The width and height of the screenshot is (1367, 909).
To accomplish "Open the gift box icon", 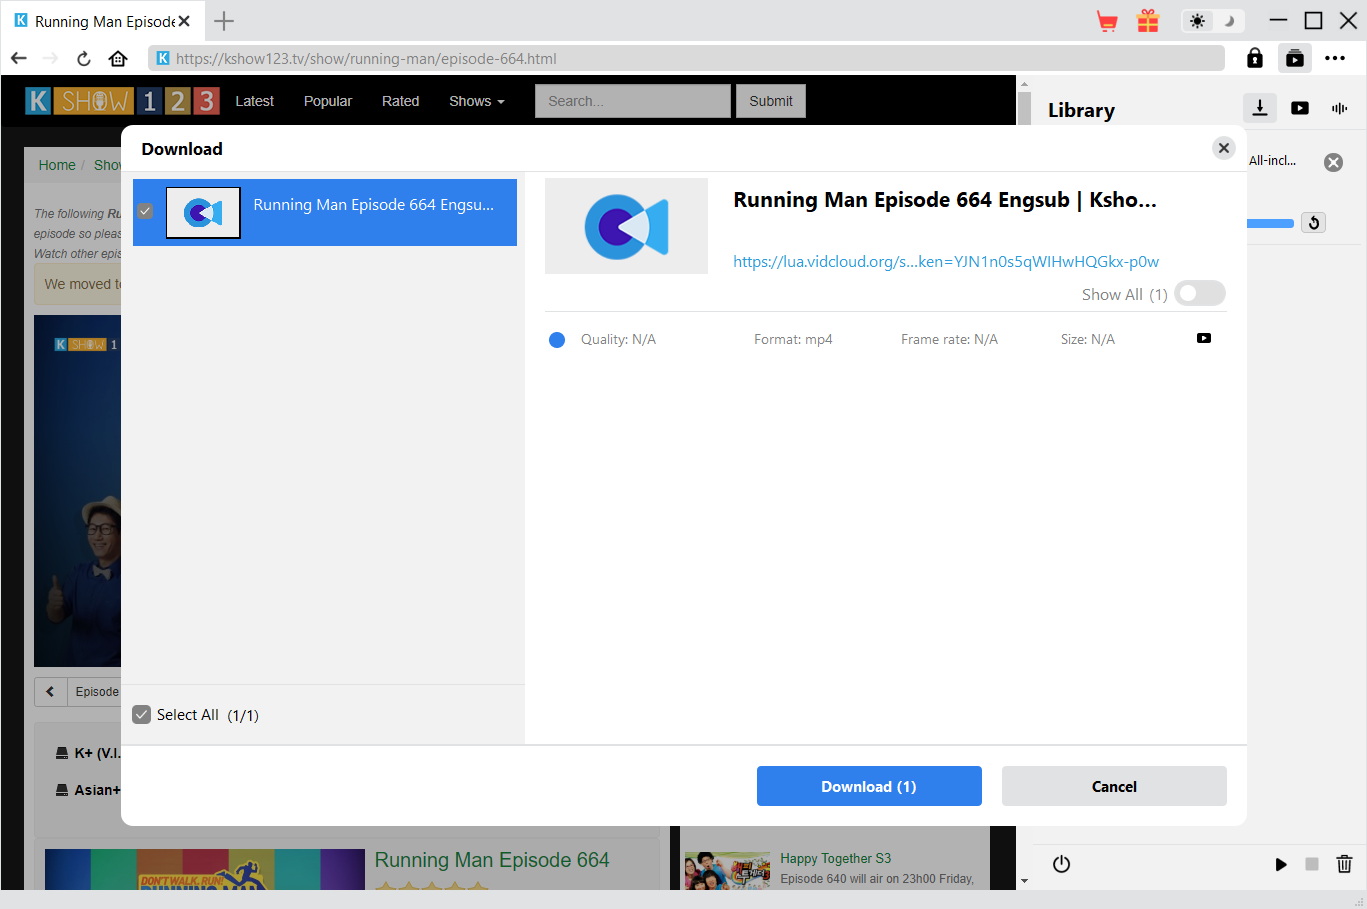I will pyautogui.click(x=1148, y=21).
